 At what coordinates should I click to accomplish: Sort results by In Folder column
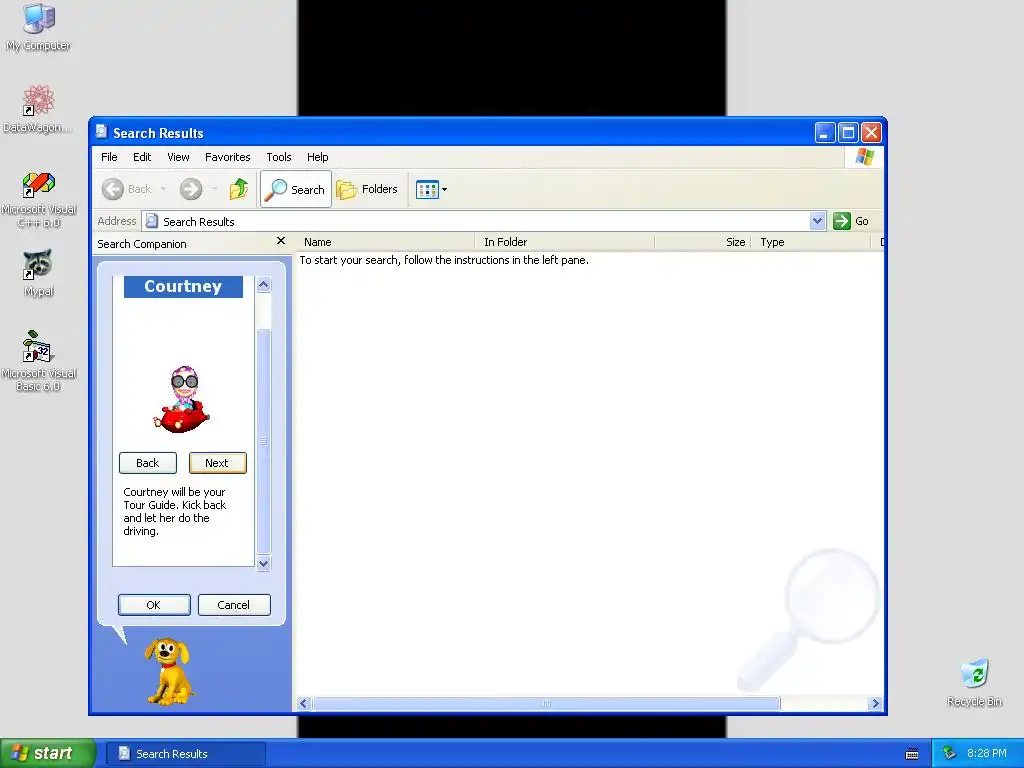click(x=566, y=242)
